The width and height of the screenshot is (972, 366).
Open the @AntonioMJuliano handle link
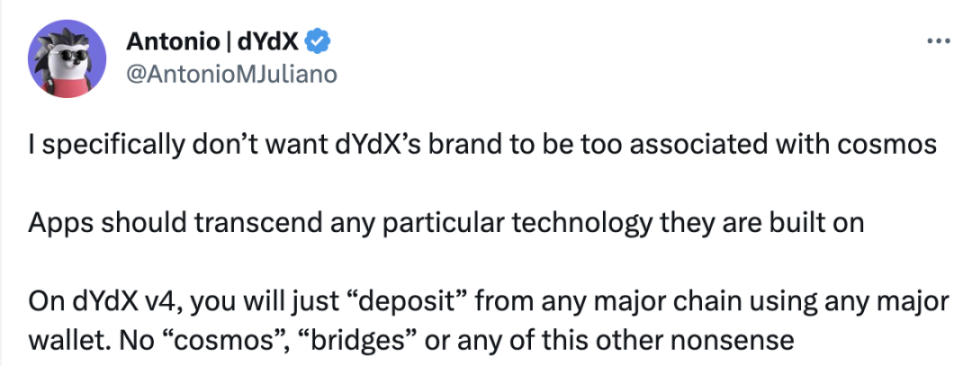click(x=232, y=74)
